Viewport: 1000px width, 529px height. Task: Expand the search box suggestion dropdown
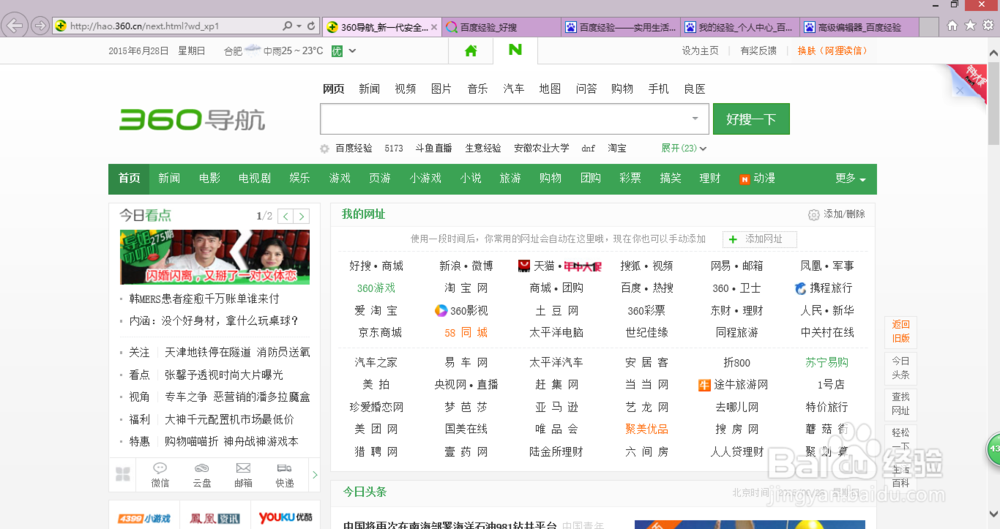695,119
